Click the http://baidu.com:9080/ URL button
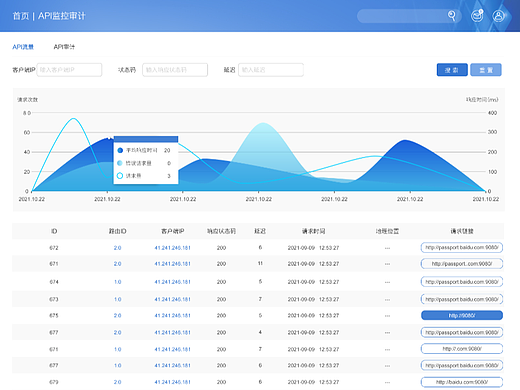Image resolution: width=520 pixels, height=390 pixels. point(462,382)
